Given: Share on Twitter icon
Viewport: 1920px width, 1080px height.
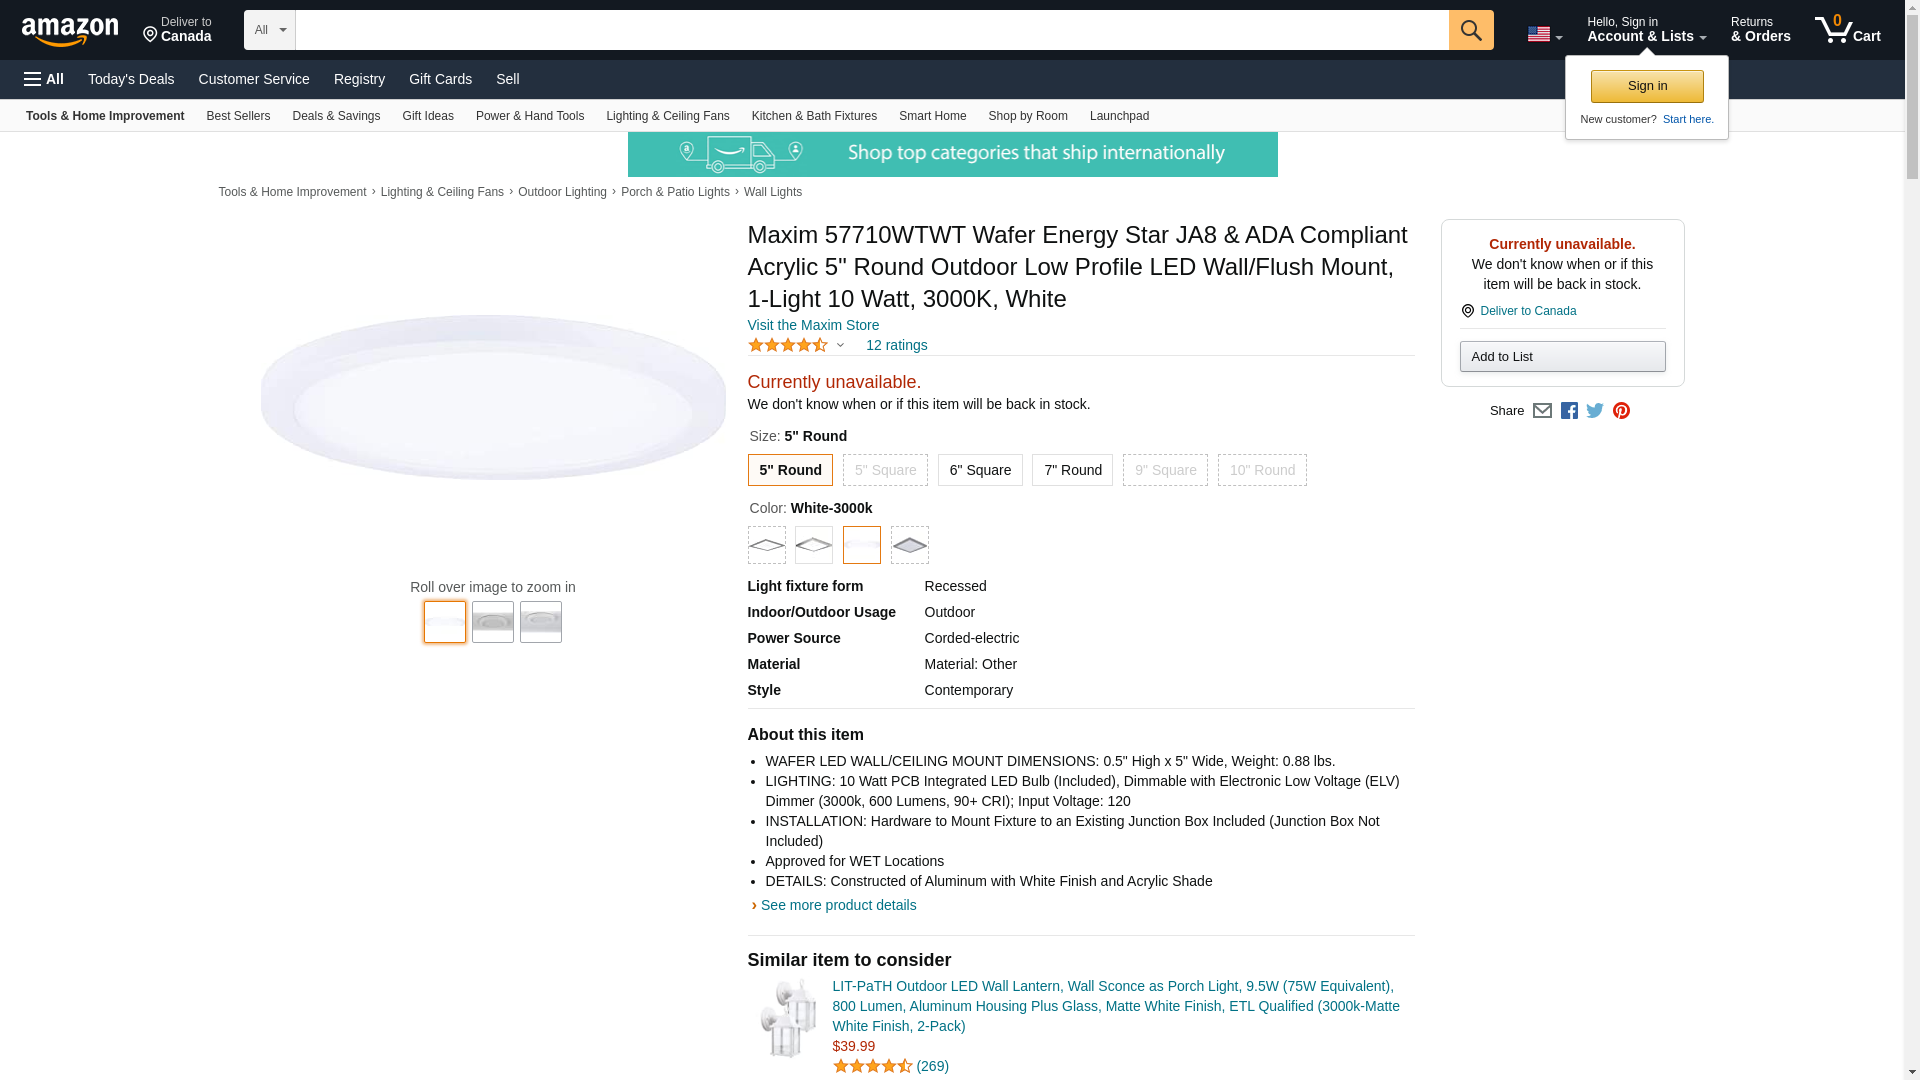Looking at the screenshot, I should pyautogui.click(x=1595, y=411).
